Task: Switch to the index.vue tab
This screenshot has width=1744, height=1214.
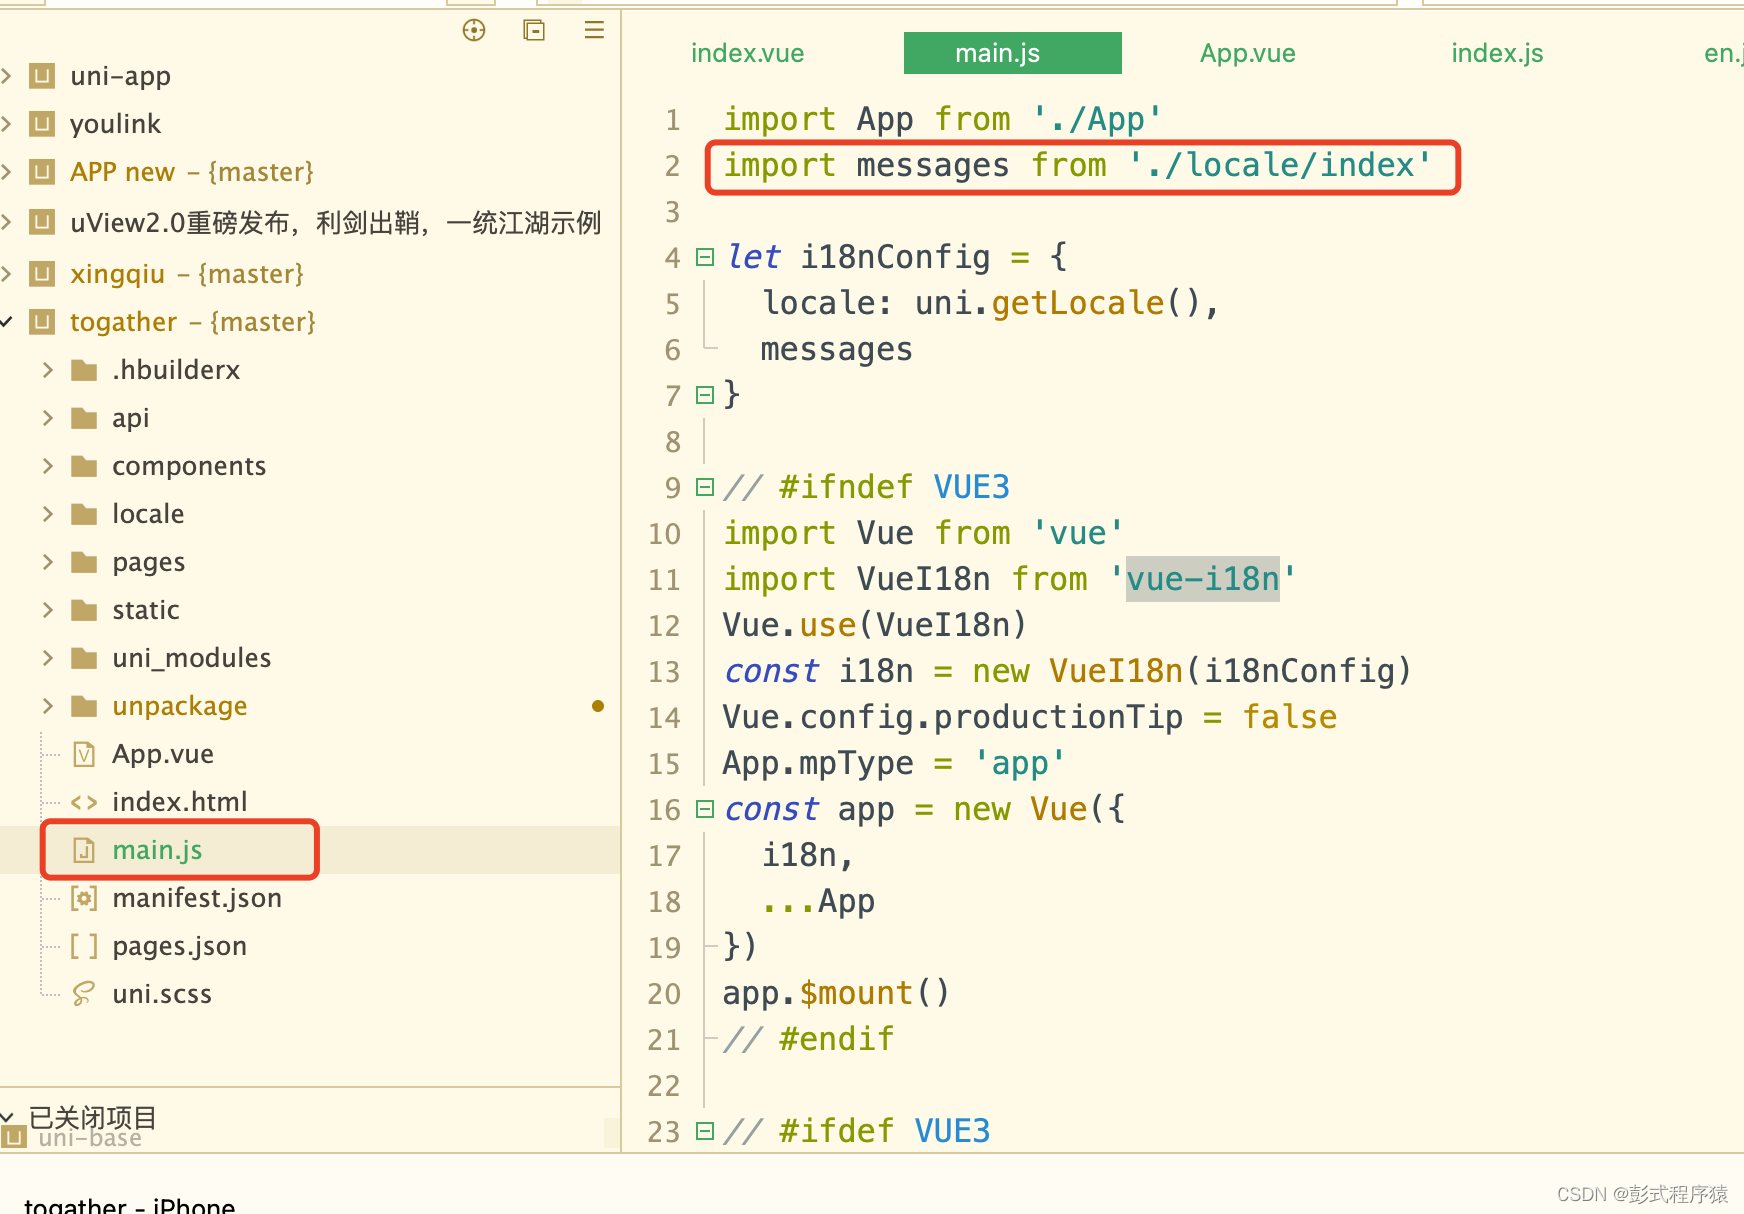Action: click(x=748, y=53)
